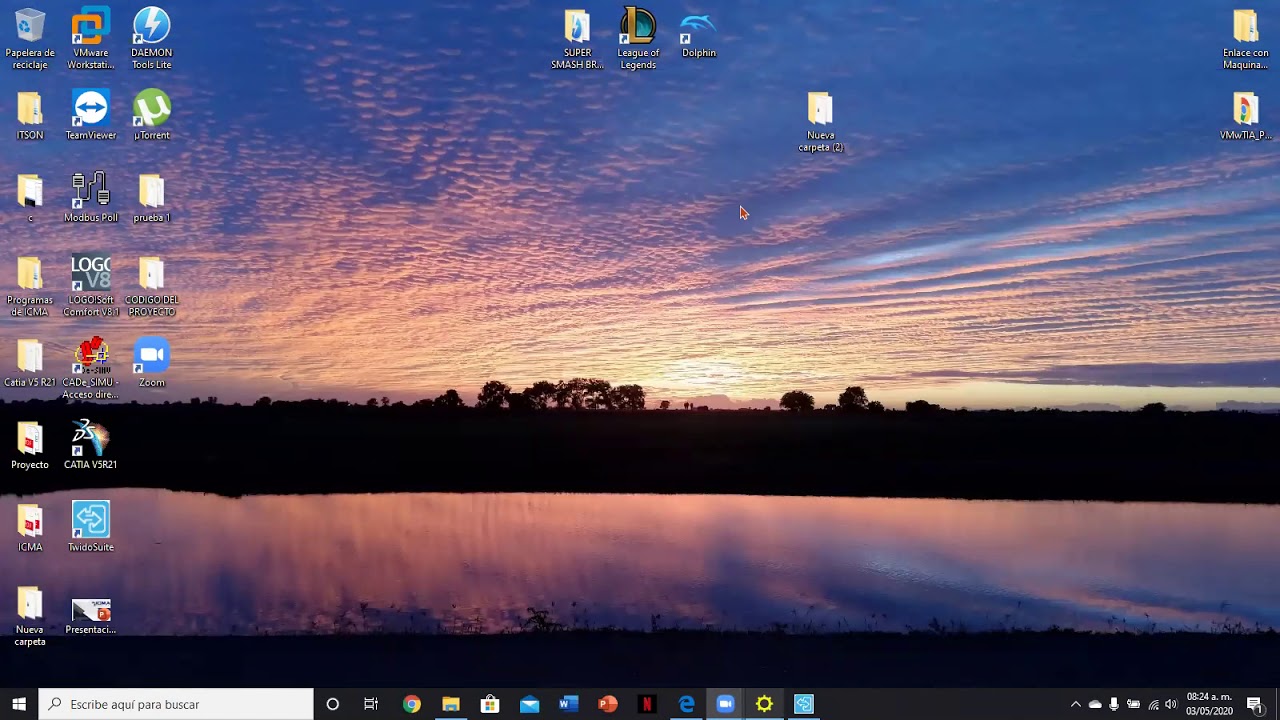Viewport: 1280px width, 720px height.
Task: Select the Zoom shortcut on the desktop
Action: click(x=152, y=363)
